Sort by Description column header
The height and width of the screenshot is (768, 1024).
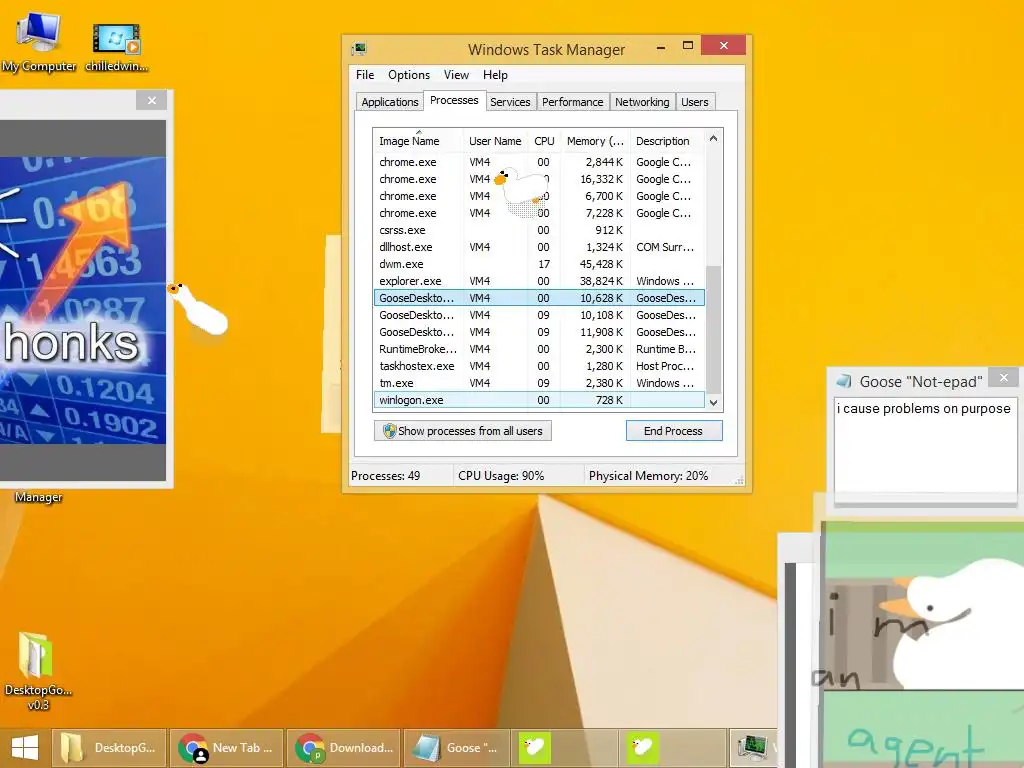tap(667, 141)
